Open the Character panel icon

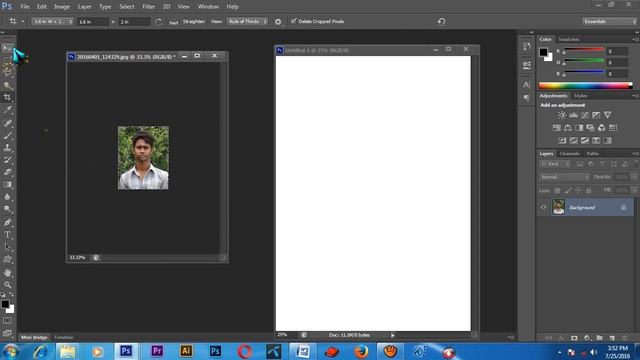point(527,84)
